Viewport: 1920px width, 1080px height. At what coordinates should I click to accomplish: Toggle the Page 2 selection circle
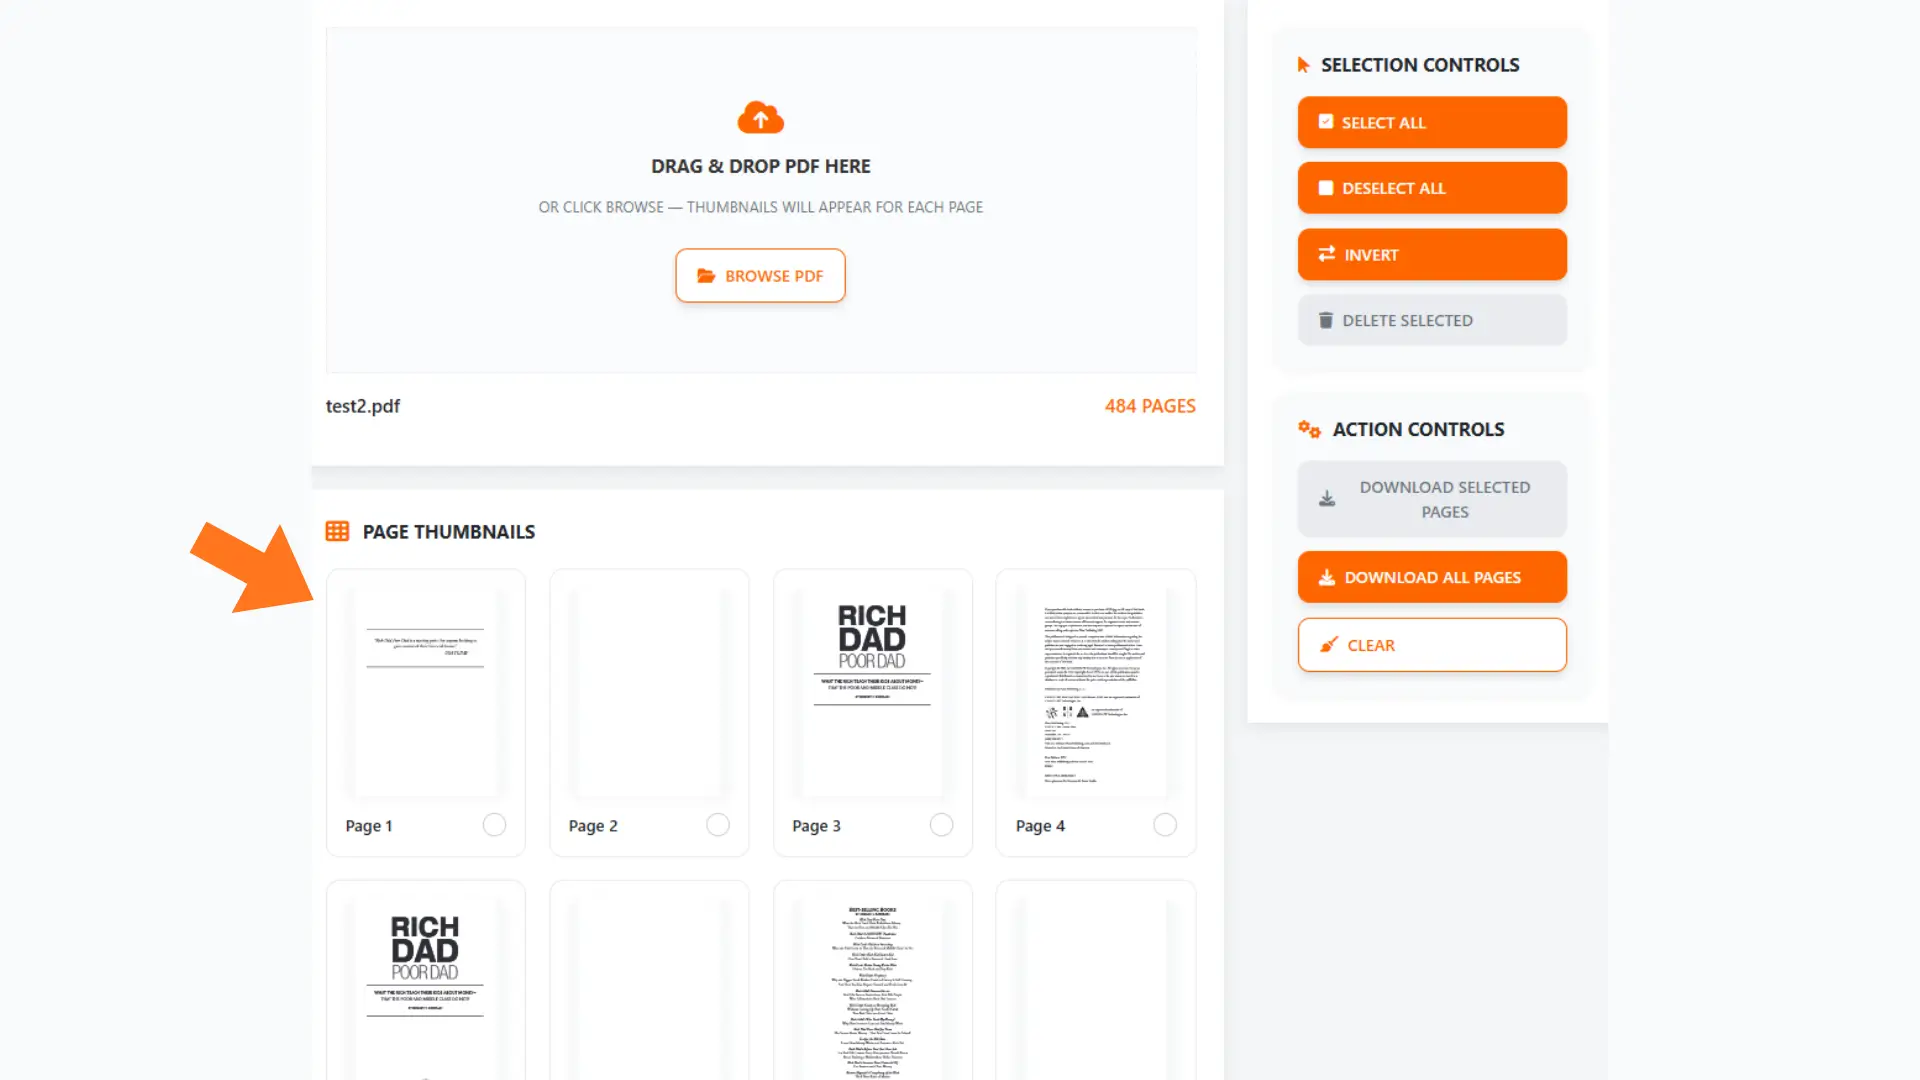click(718, 825)
